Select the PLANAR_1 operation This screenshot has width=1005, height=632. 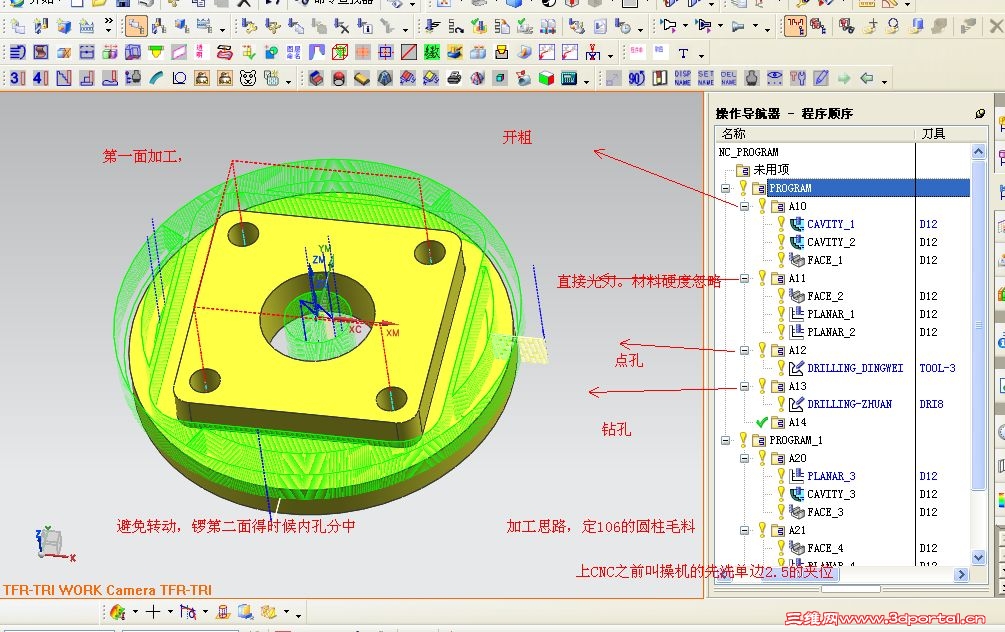(830, 314)
